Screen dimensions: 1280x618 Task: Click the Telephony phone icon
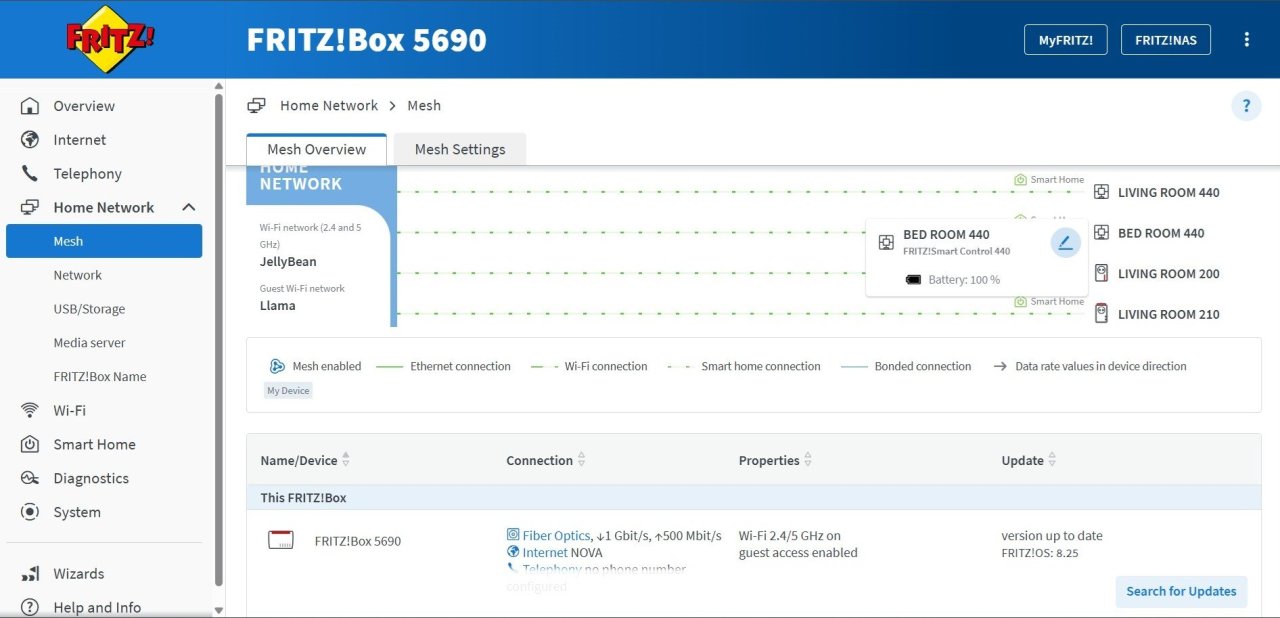pyautogui.click(x=30, y=174)
